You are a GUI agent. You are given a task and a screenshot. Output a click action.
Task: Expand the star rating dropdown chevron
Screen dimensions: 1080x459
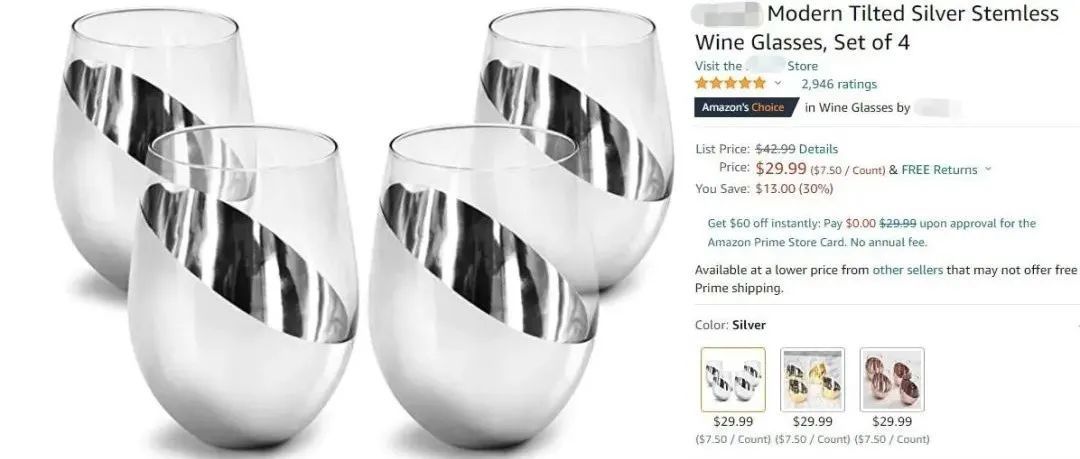tap(778, 83)
